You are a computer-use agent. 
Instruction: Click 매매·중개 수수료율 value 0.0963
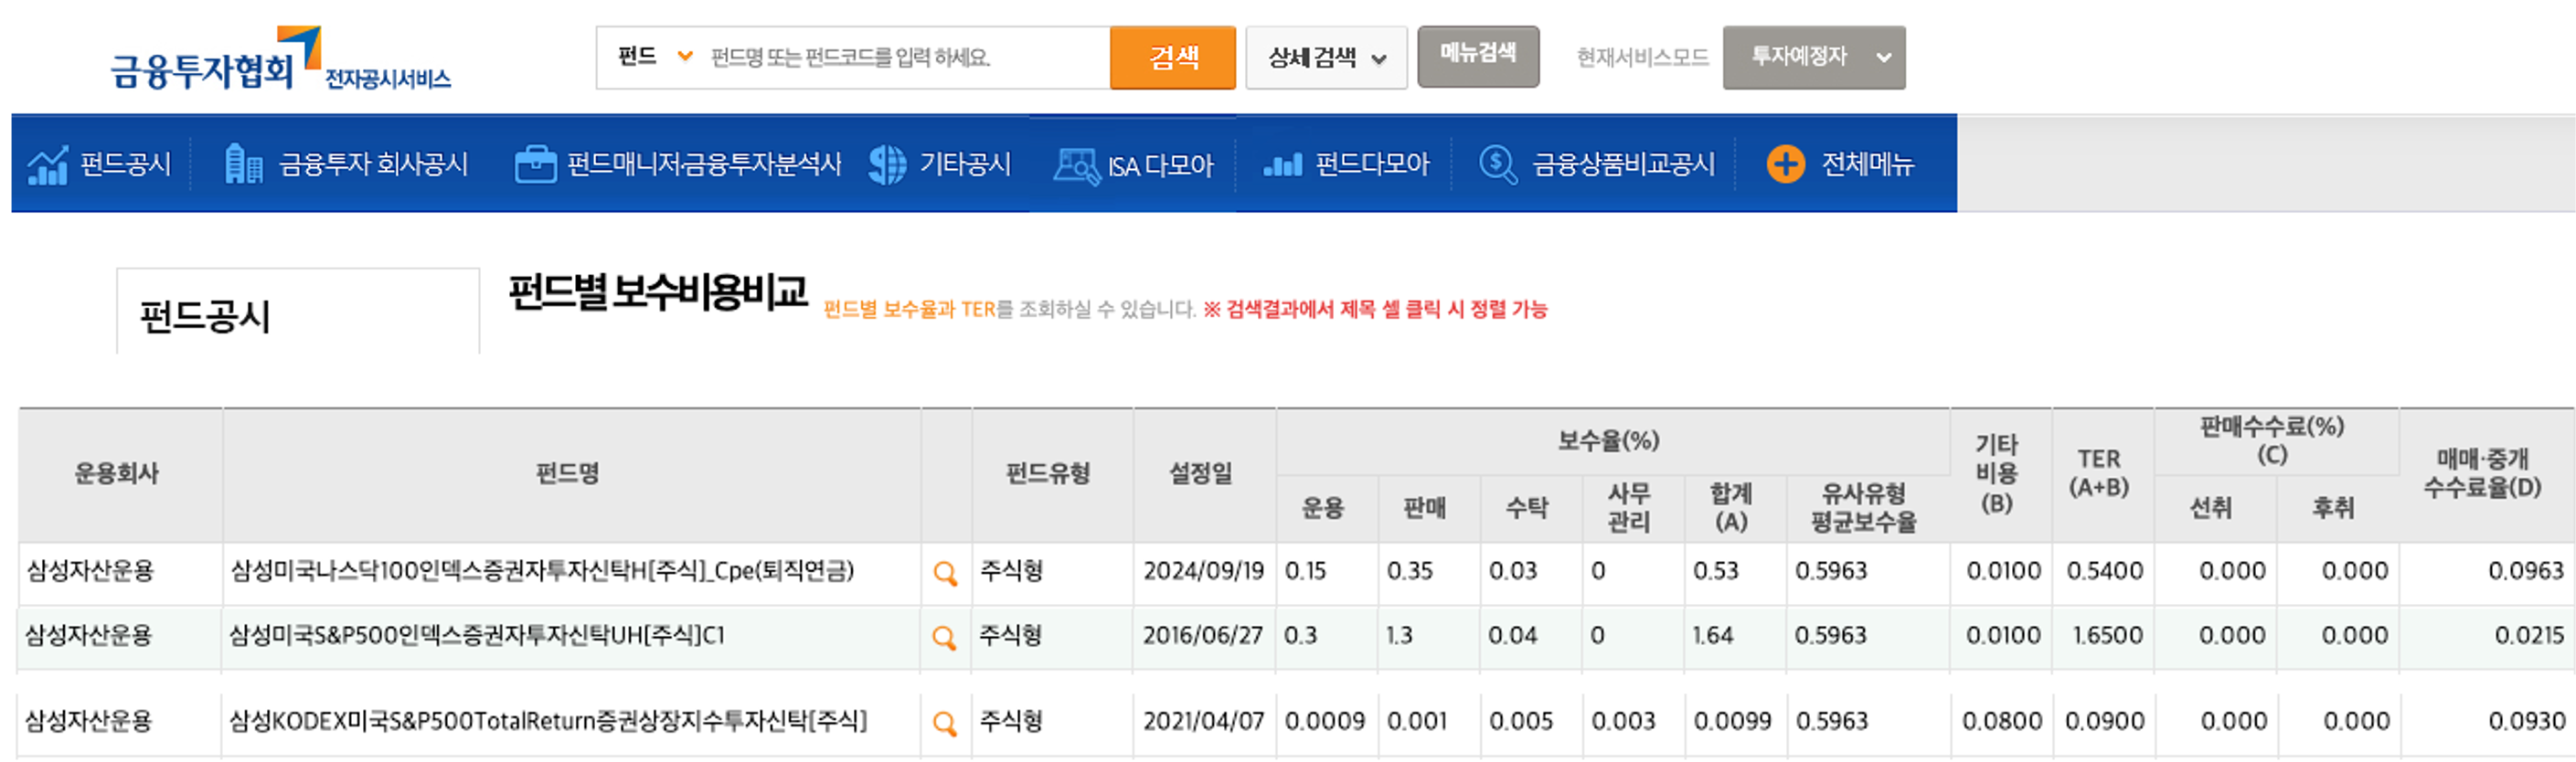tap(2526, 571)
